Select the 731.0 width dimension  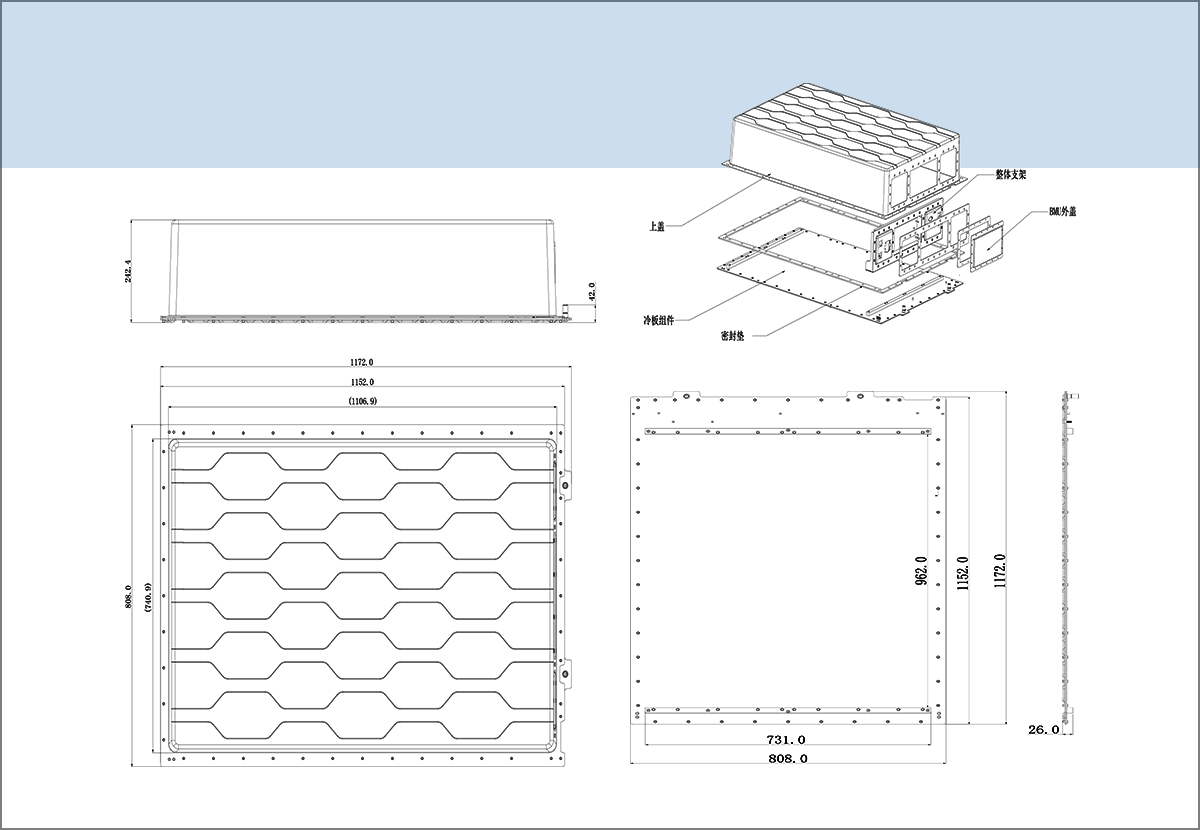coord(786,740)
